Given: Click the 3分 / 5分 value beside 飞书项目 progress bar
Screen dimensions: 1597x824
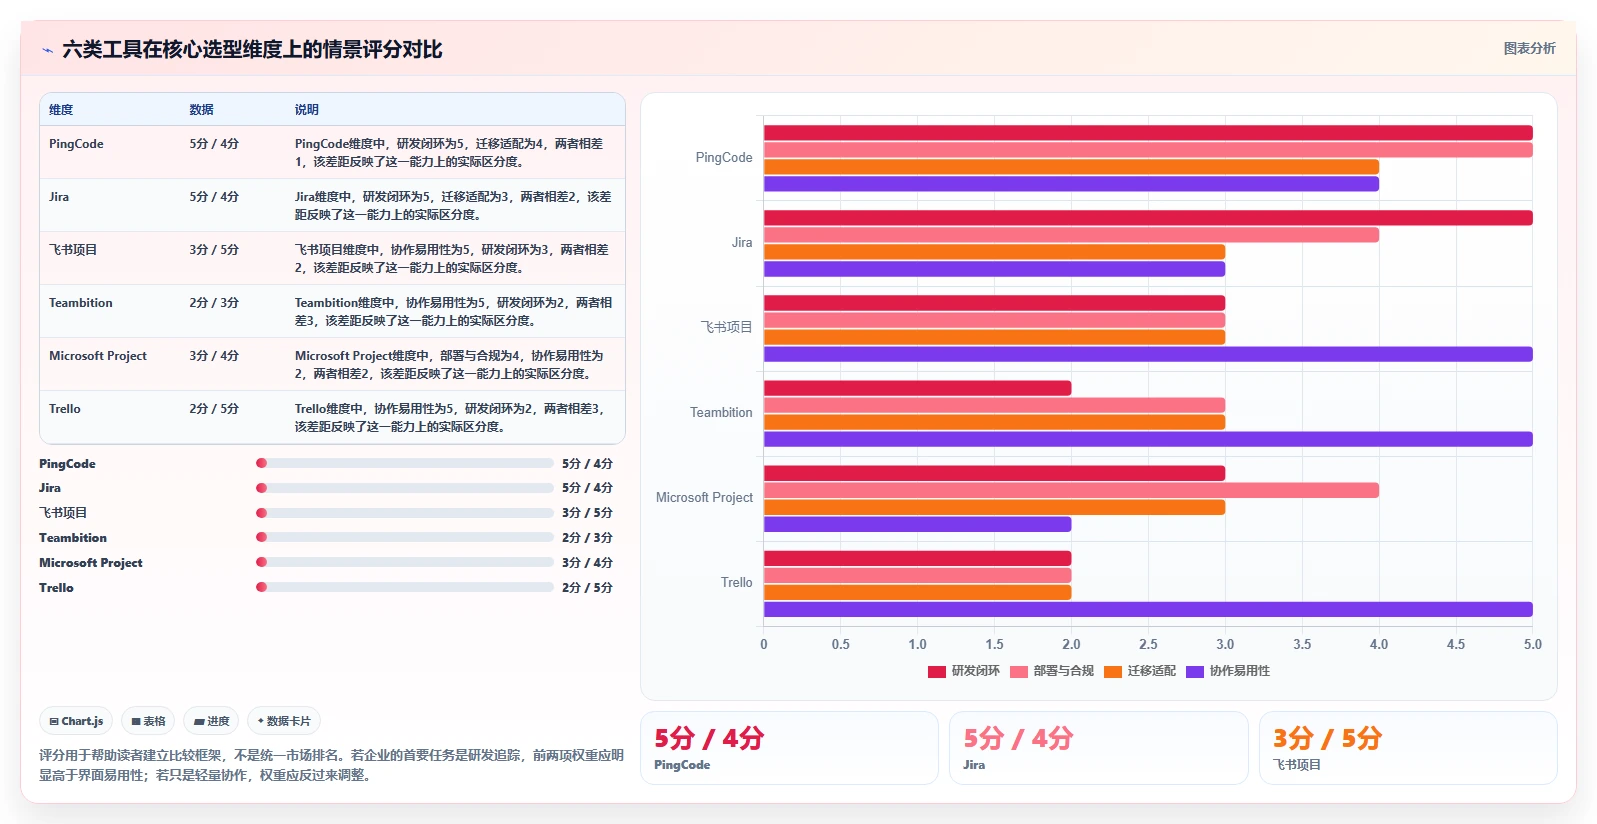Looking at the screenshot, I should (587, 513).
